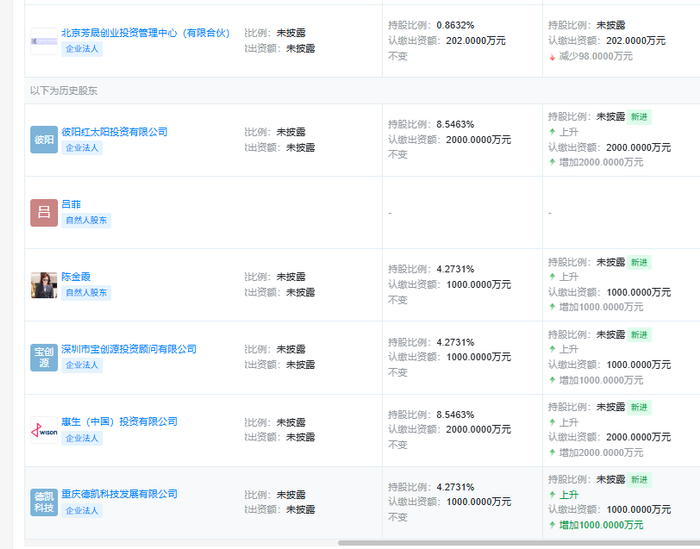
Task: Open 彼阳红太阳投资有限公司 company link
Action: pos(114,132)
